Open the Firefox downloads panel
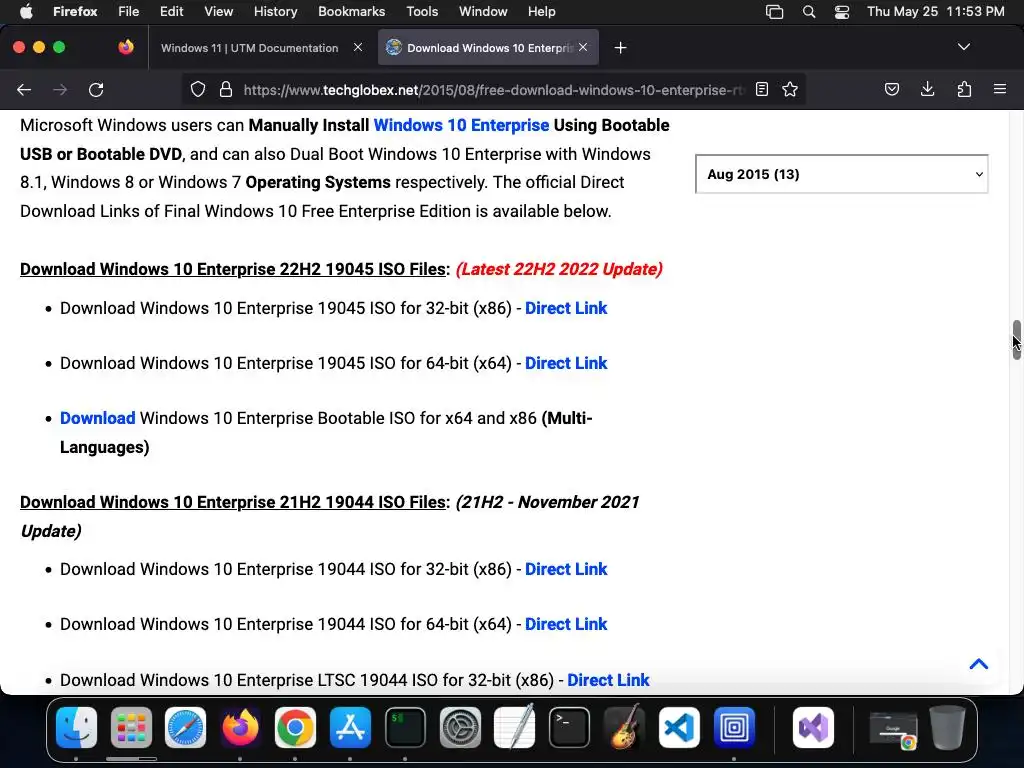 point(927,89)
